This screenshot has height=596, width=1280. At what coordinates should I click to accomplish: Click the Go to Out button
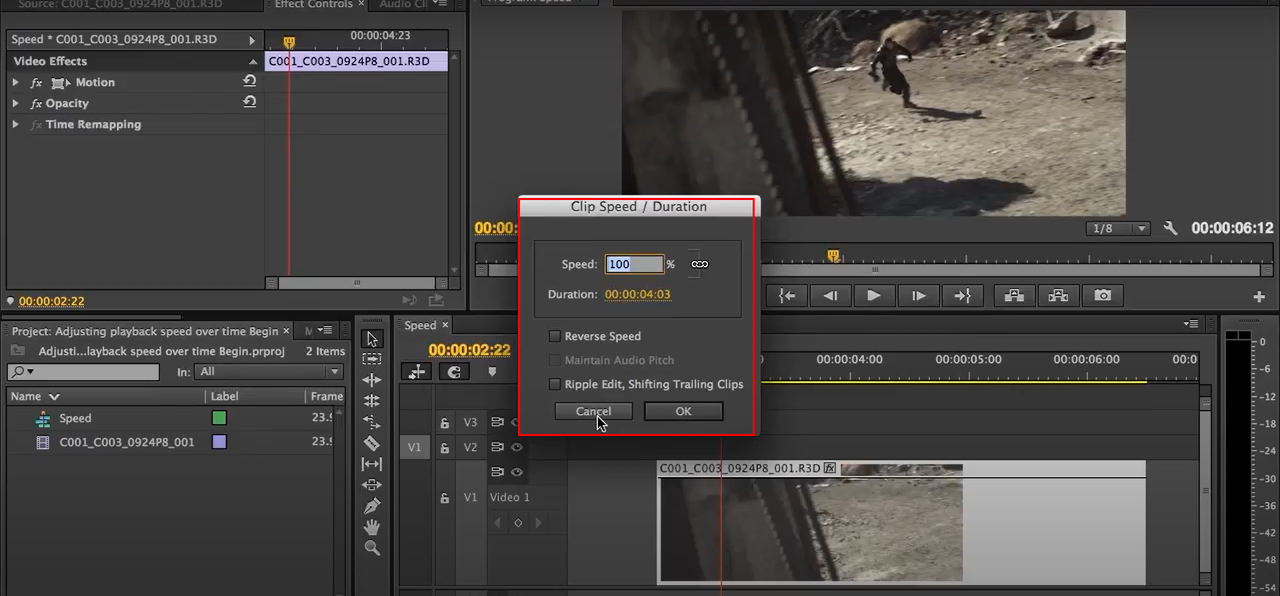tap(962, 295)
